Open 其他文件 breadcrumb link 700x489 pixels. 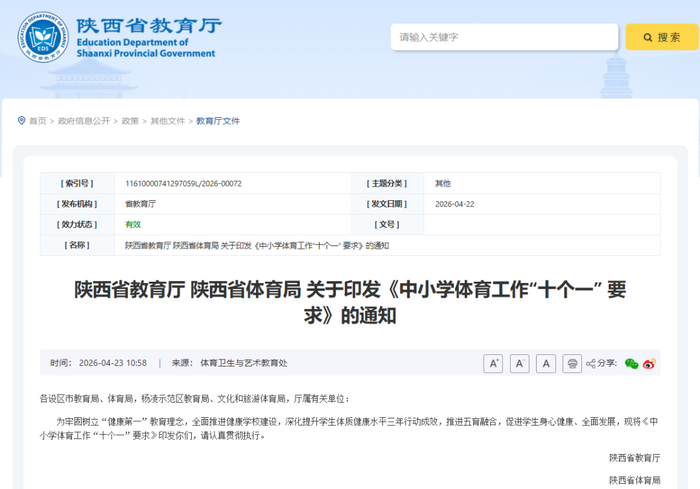coord(167,121)
